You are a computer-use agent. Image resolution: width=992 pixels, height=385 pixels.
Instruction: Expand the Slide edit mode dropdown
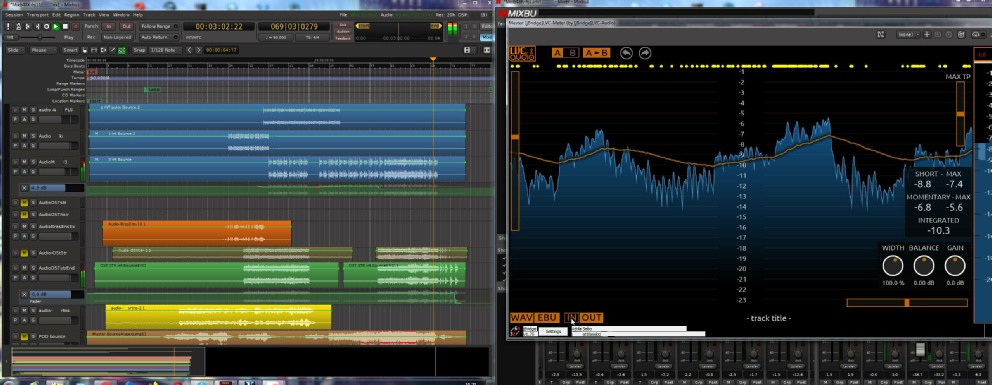(15, 50)
